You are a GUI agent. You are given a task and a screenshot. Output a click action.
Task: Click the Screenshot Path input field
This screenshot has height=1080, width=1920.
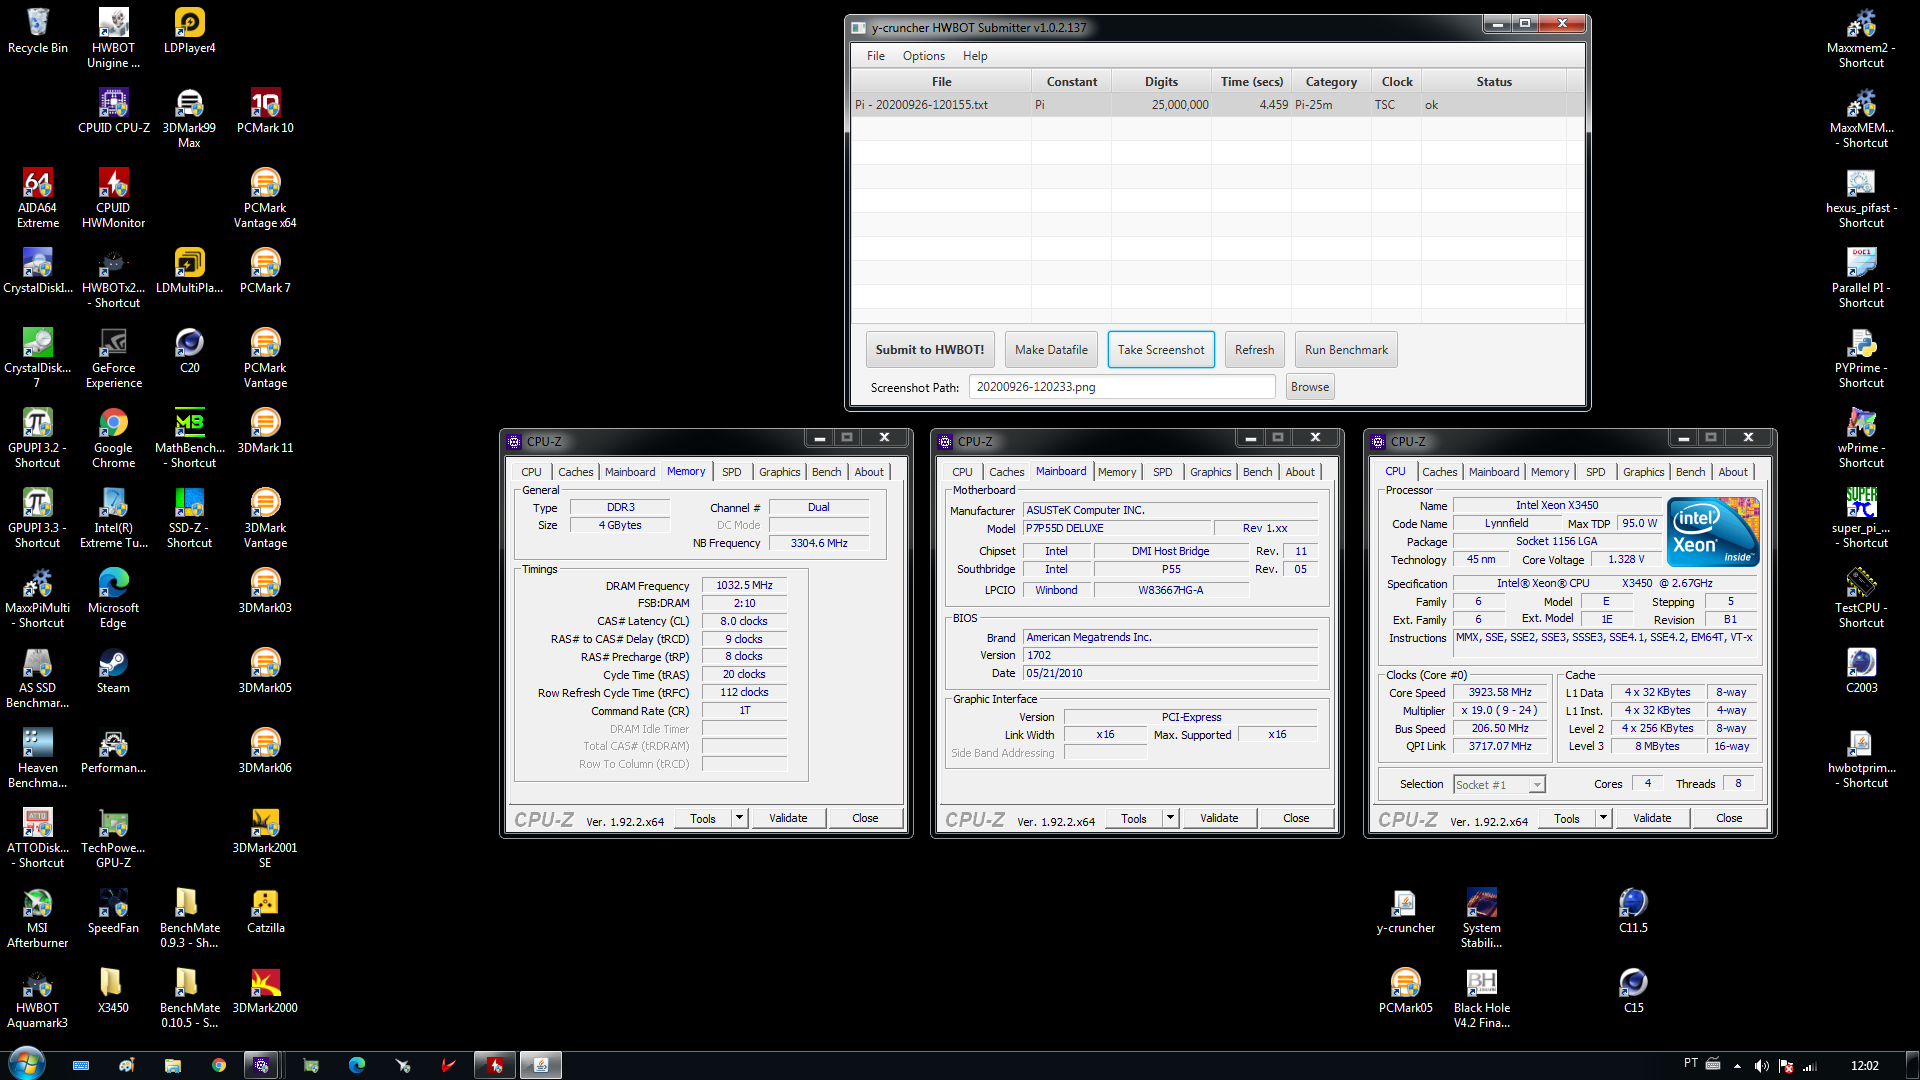(1122, 387)
